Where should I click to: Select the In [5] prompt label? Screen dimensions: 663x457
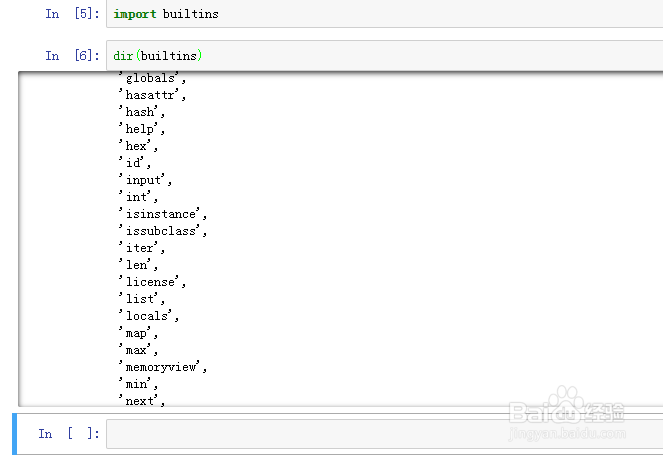point(72,14)
